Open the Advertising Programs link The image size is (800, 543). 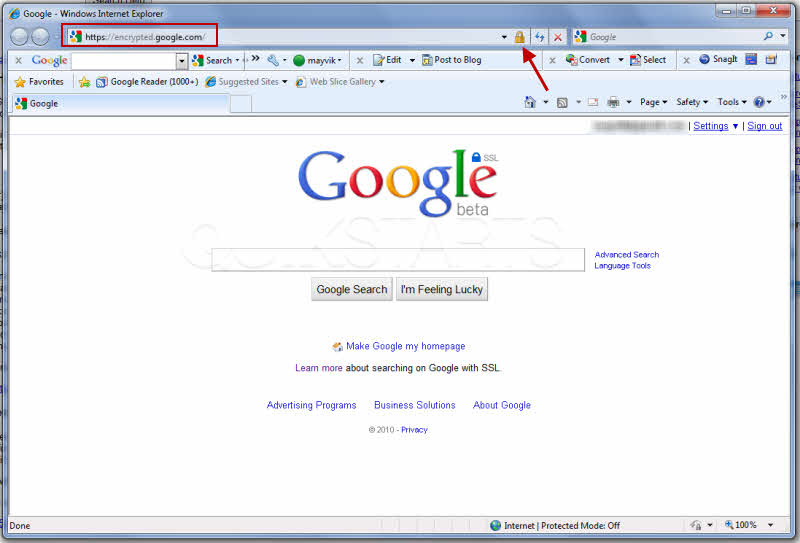click(x=311, y=405)
